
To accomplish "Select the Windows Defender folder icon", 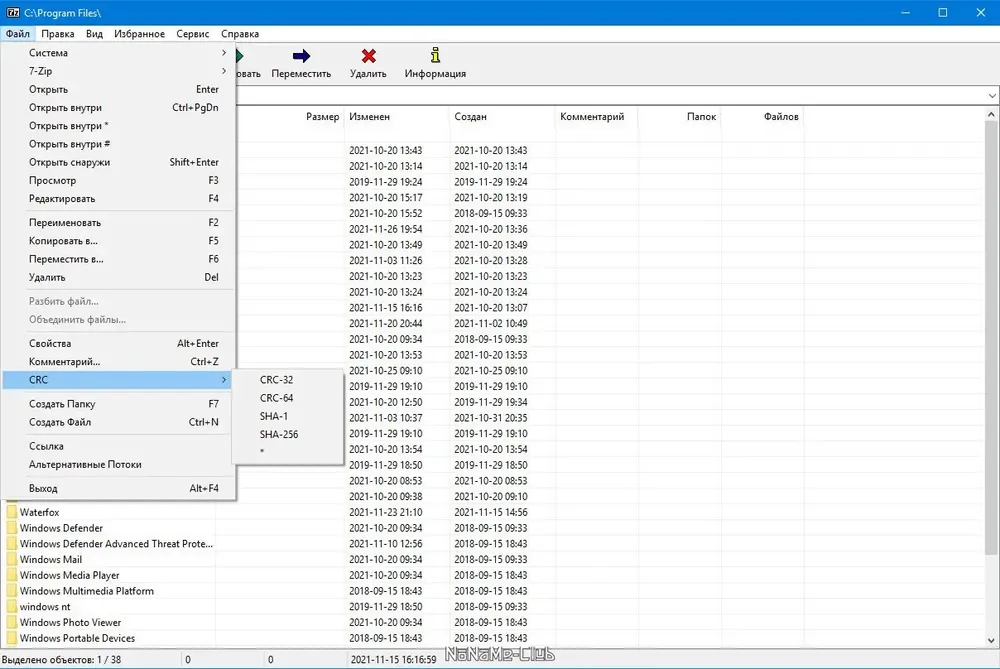I will (x=11, y=528).
